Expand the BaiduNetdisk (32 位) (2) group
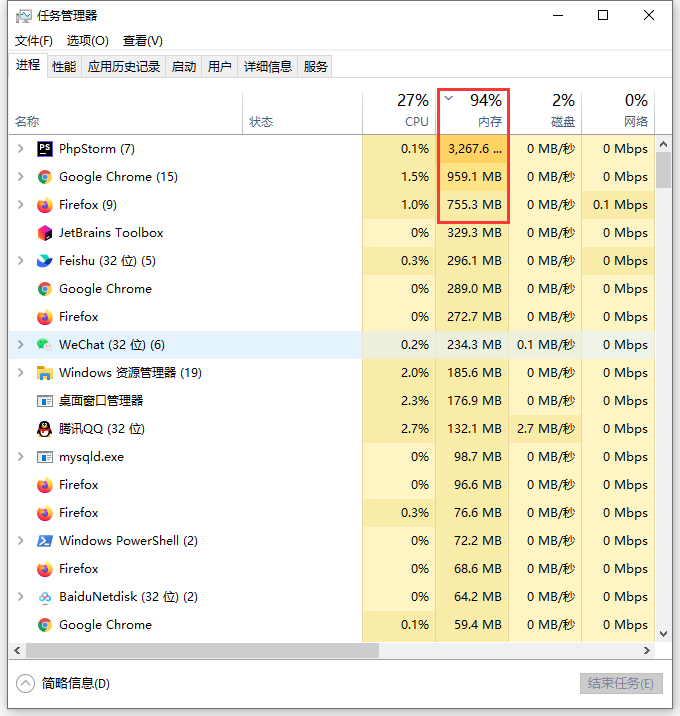The width and height of the screenshot is (680, 716). point(21,597)
